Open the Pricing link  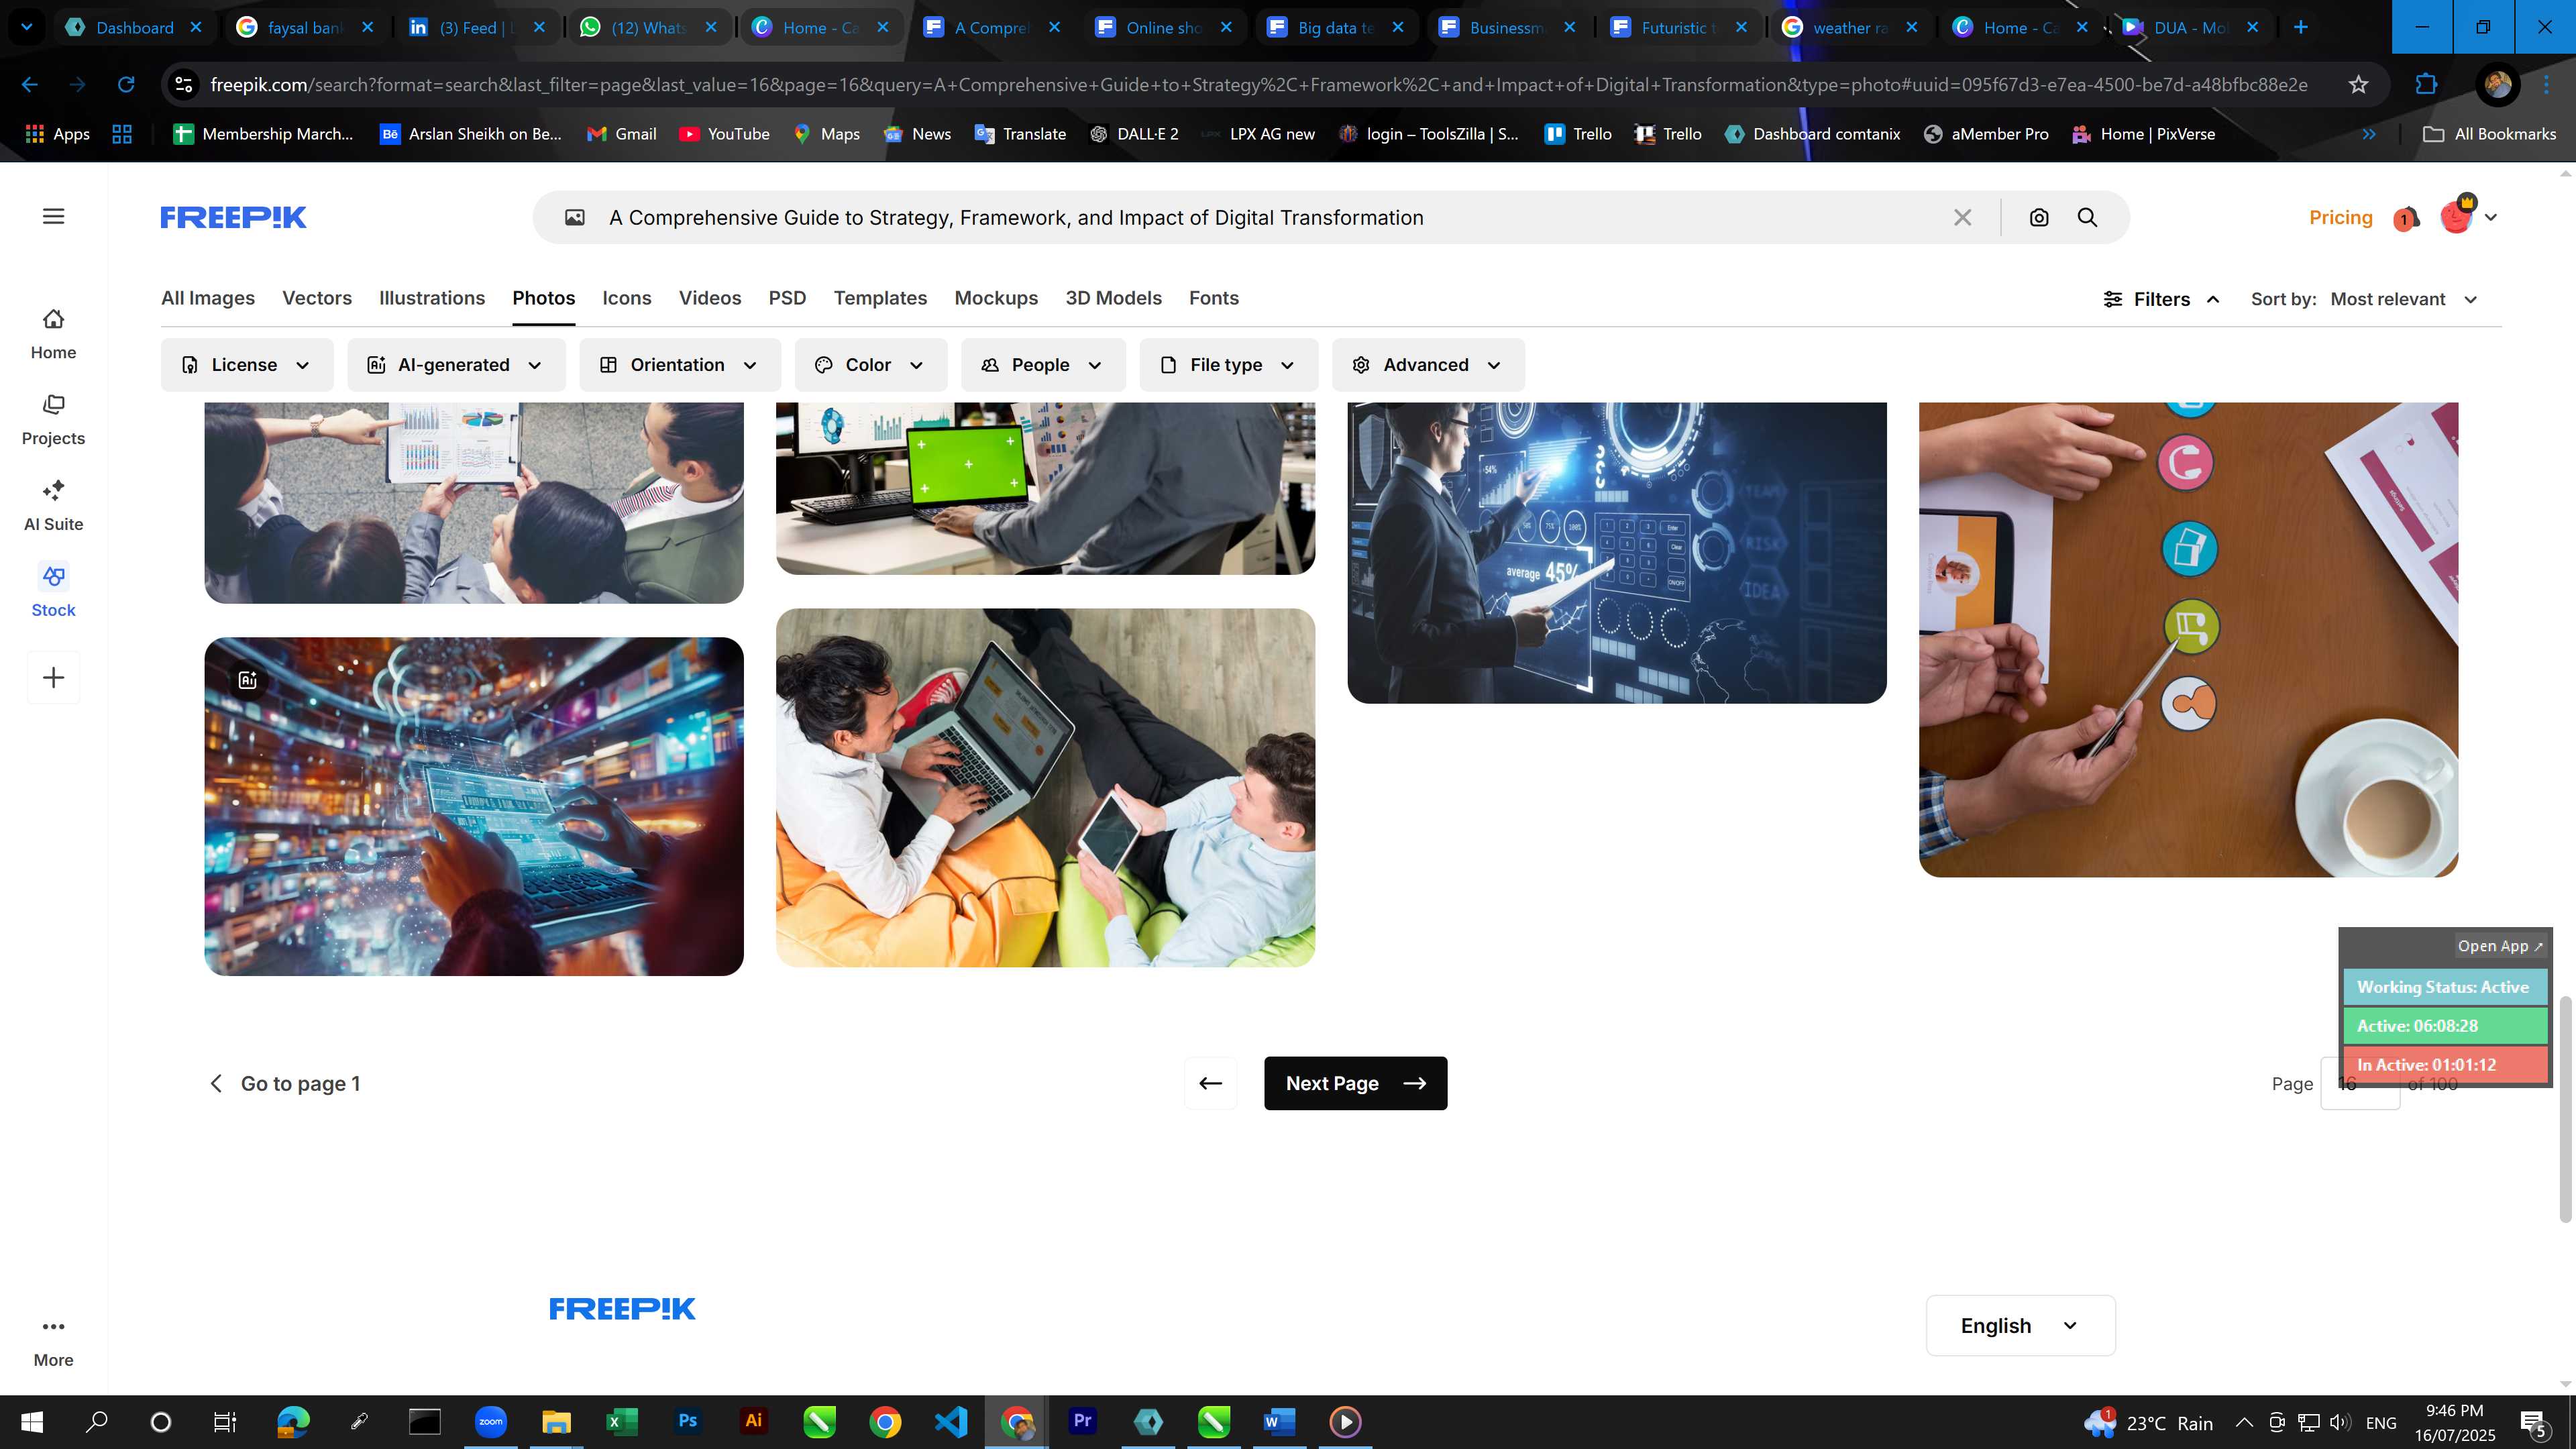tap(2340, 217)
